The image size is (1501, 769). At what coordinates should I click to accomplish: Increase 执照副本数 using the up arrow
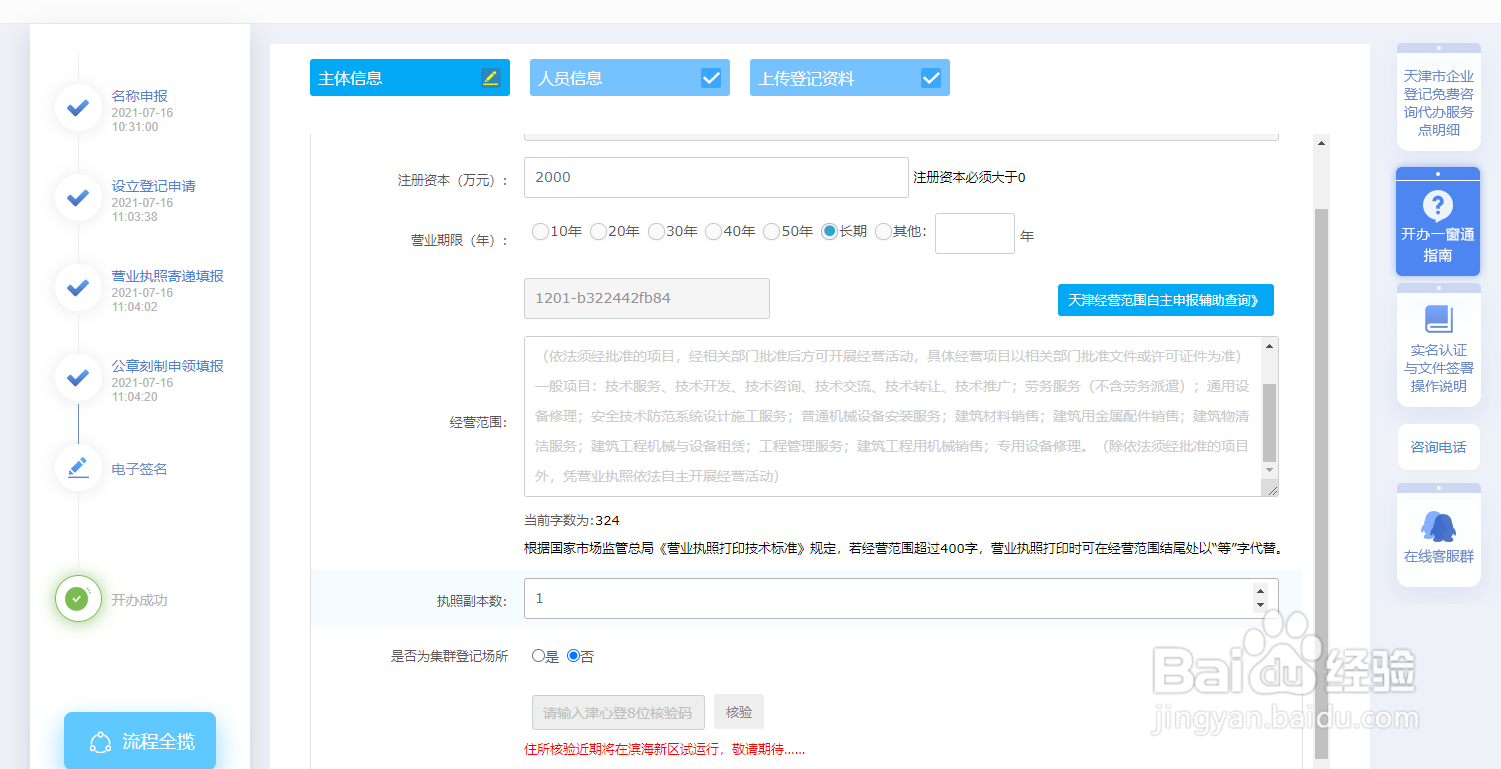click(1258, 591)
